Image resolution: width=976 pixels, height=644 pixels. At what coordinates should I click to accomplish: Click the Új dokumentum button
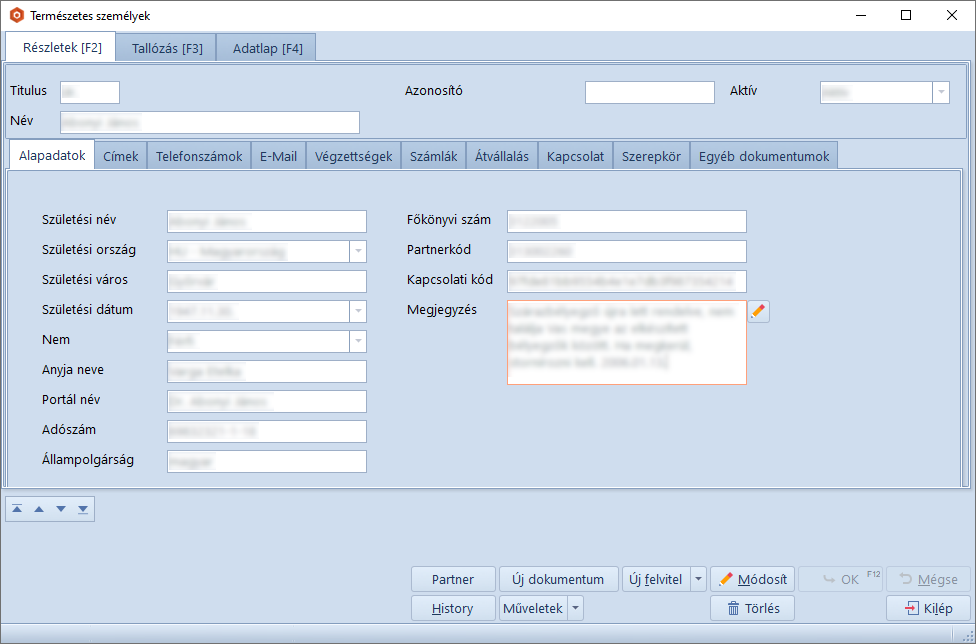pyautogui.click(x=558, y=579)
